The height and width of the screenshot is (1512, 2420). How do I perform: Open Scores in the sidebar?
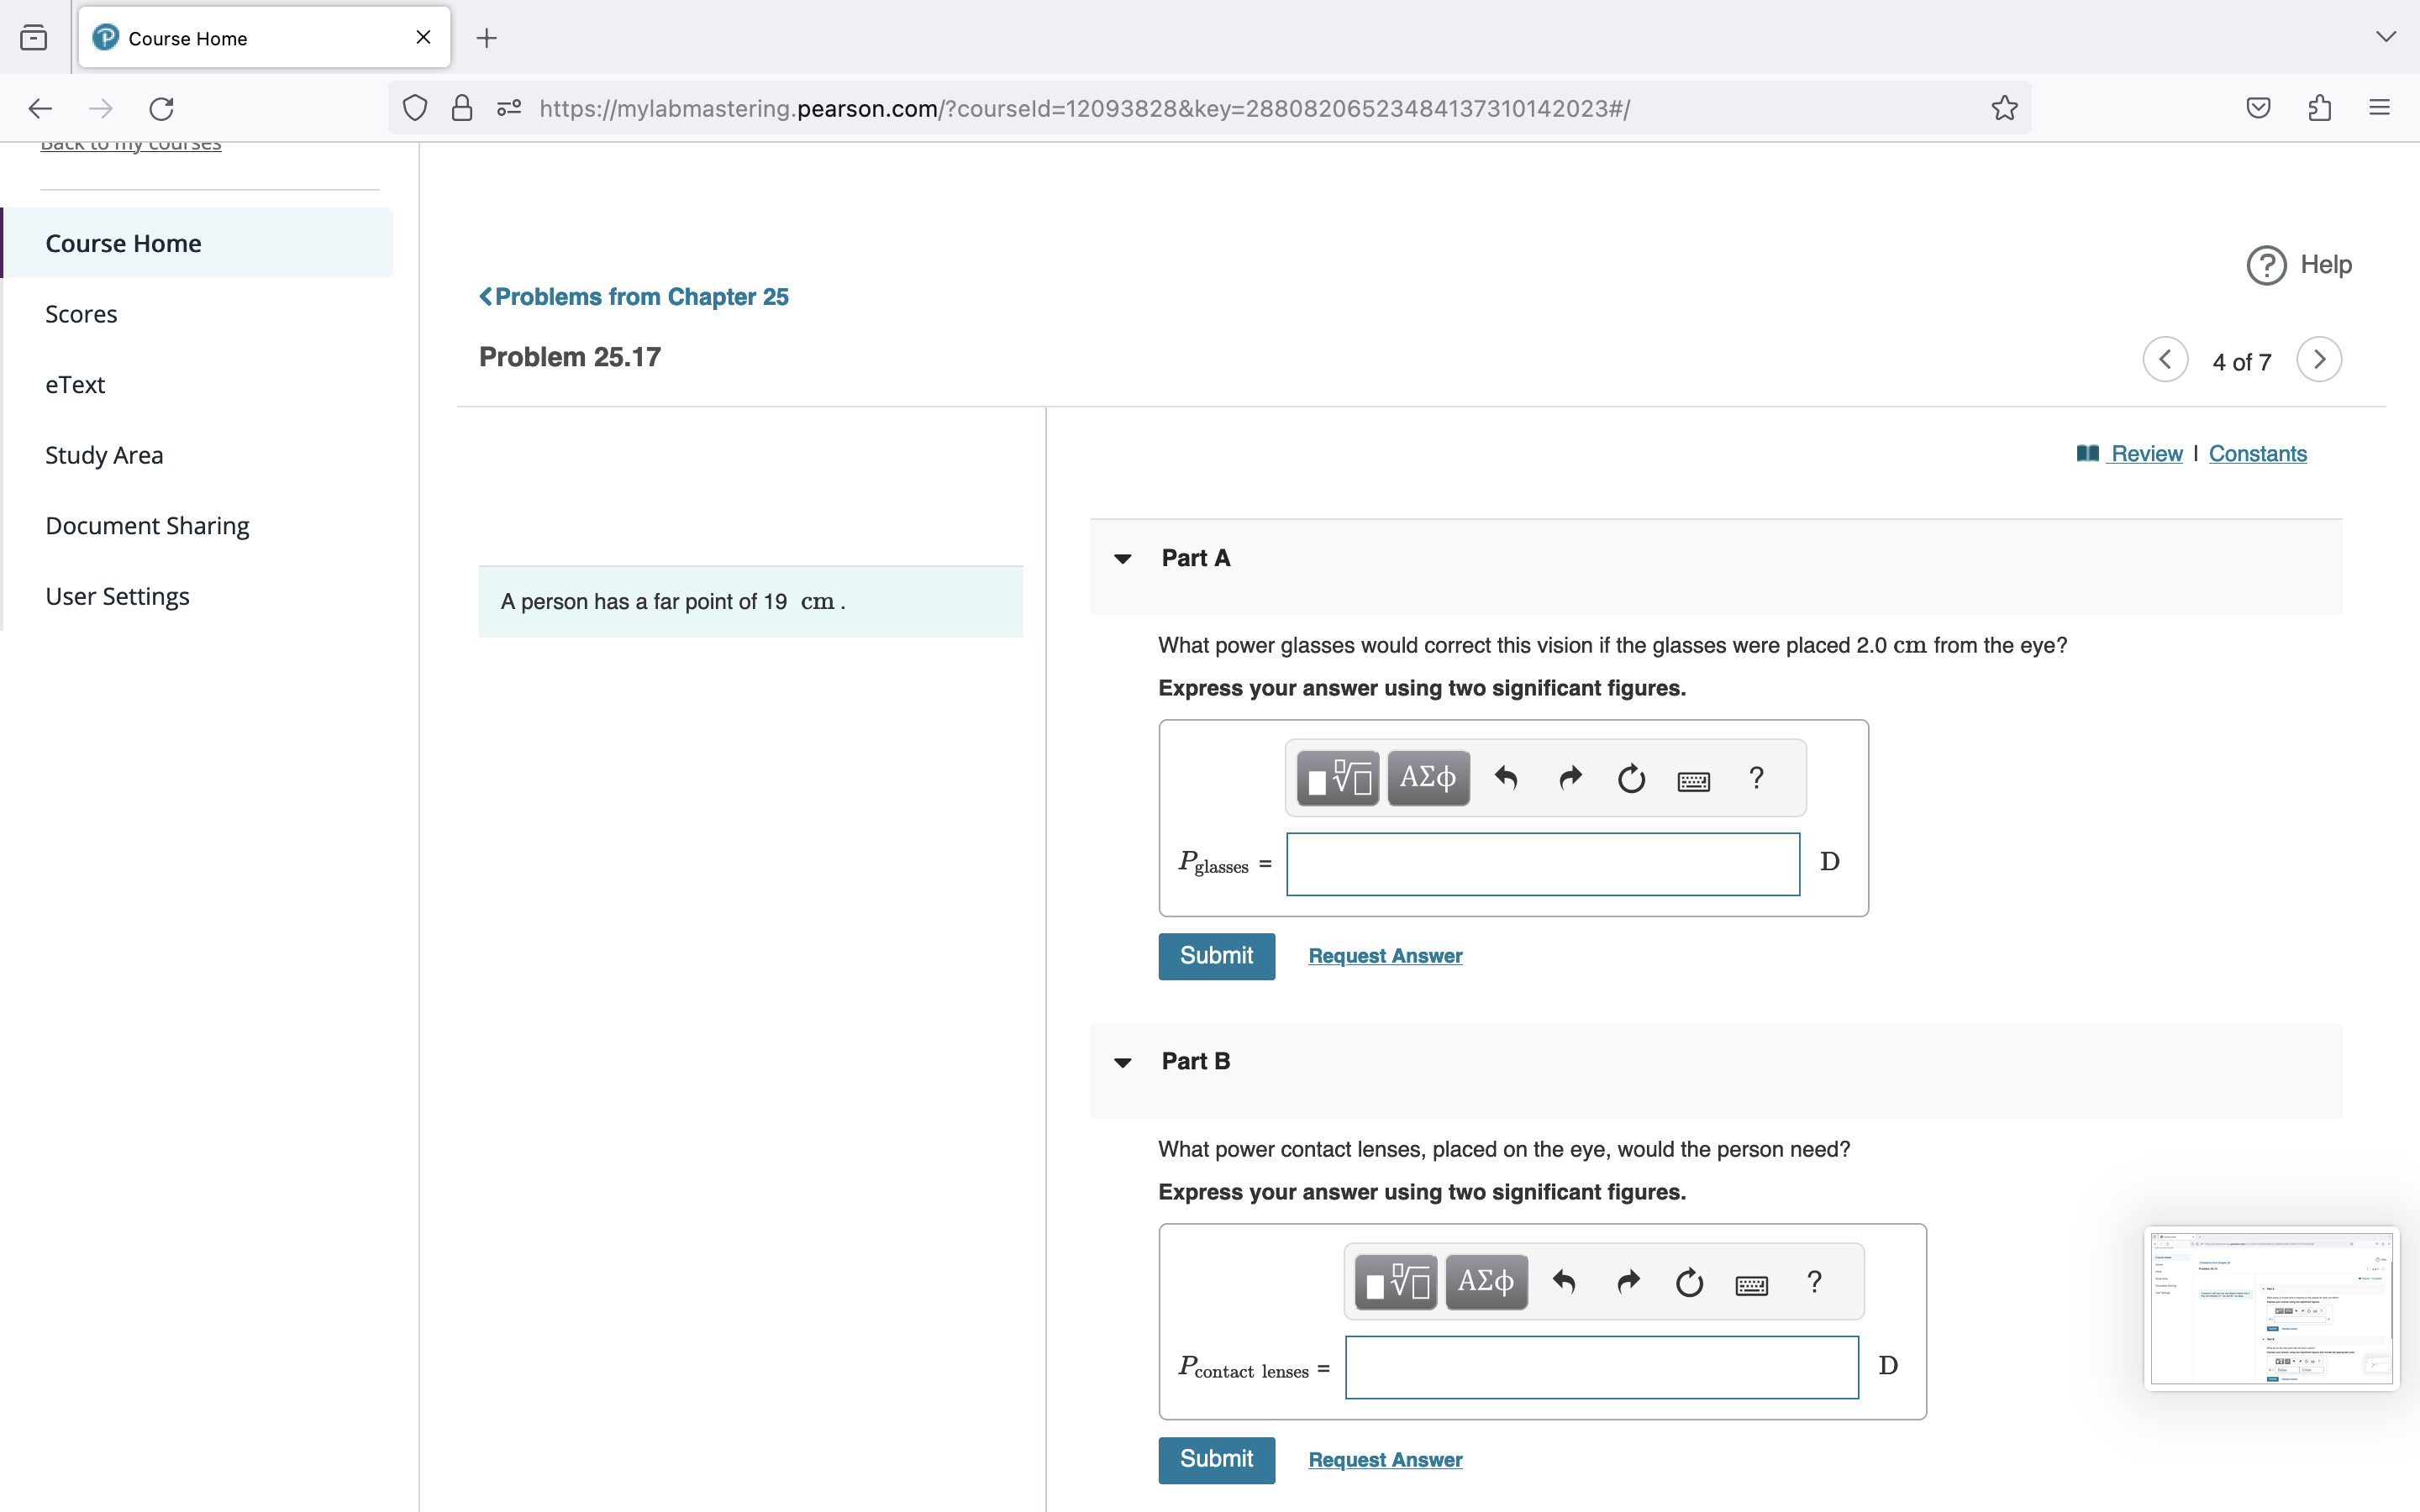coord(81,314)
